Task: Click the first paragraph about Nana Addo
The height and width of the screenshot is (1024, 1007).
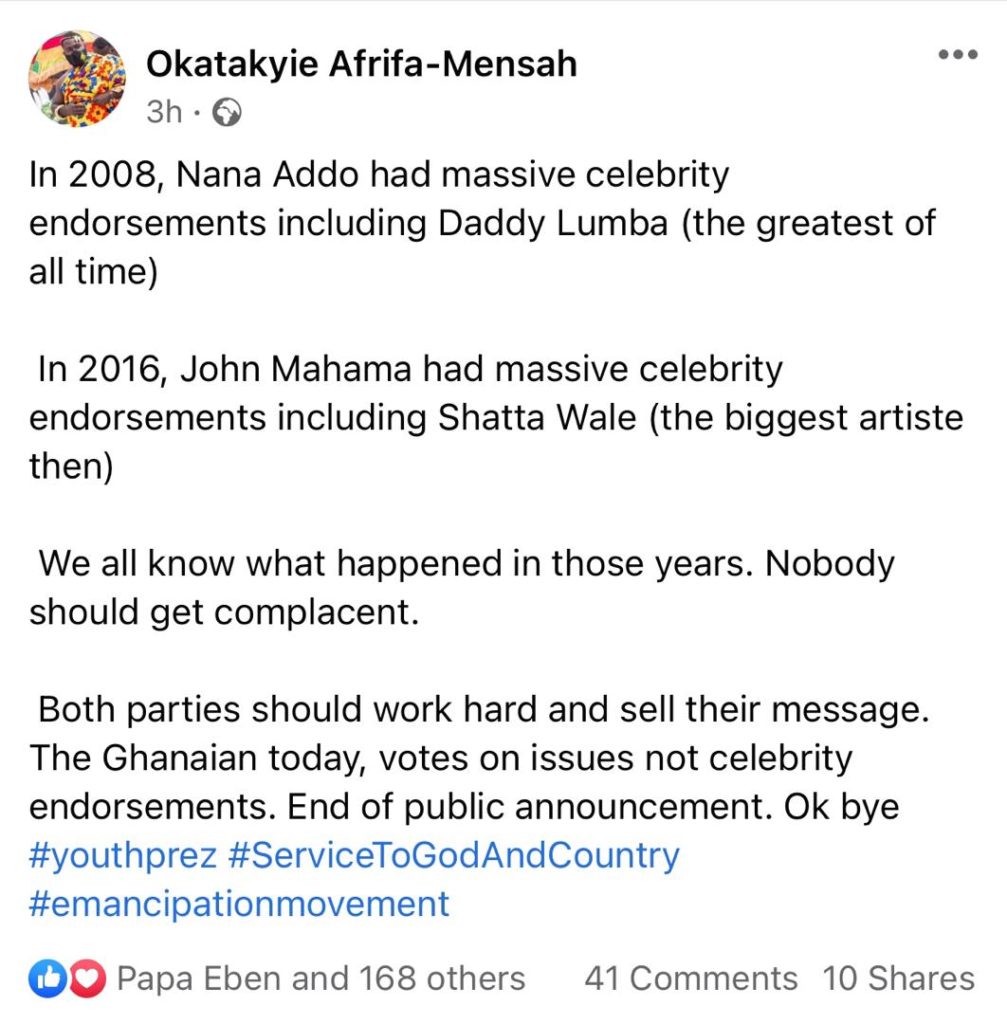Action: click(x=482, y=223)
